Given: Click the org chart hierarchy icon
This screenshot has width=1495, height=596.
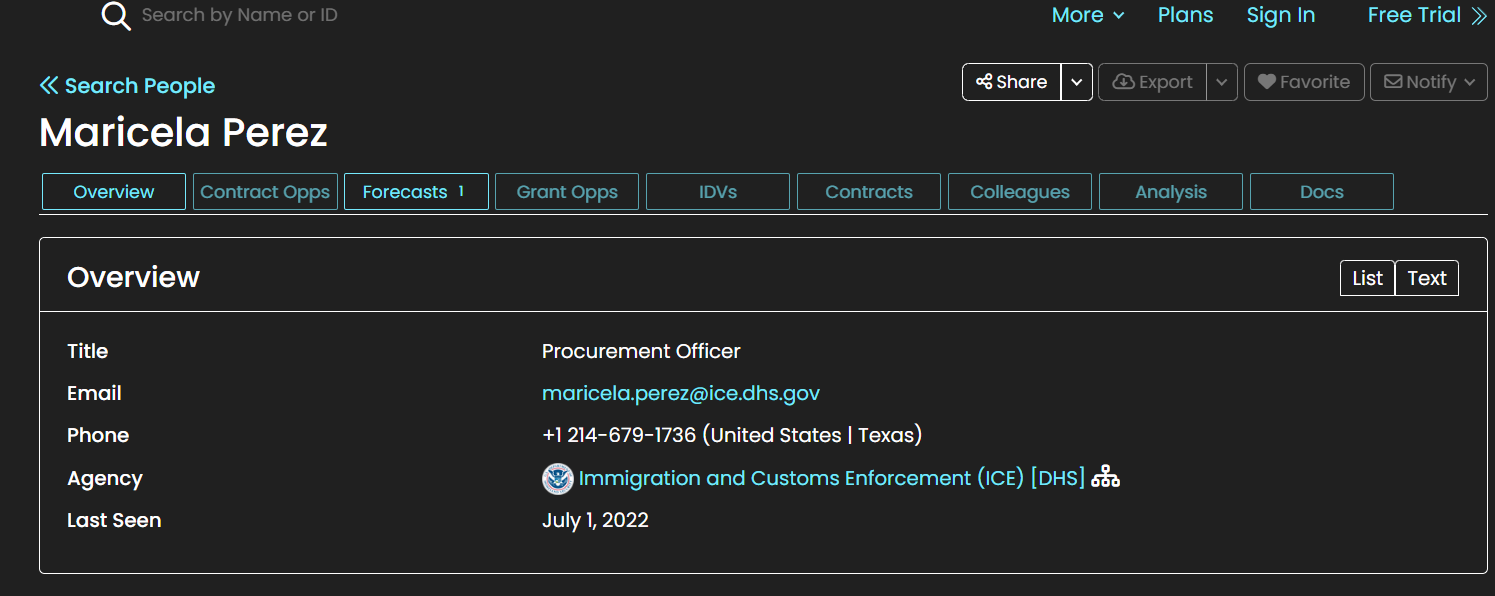Looking at the screenshot, I should (x=1105, y=477).
